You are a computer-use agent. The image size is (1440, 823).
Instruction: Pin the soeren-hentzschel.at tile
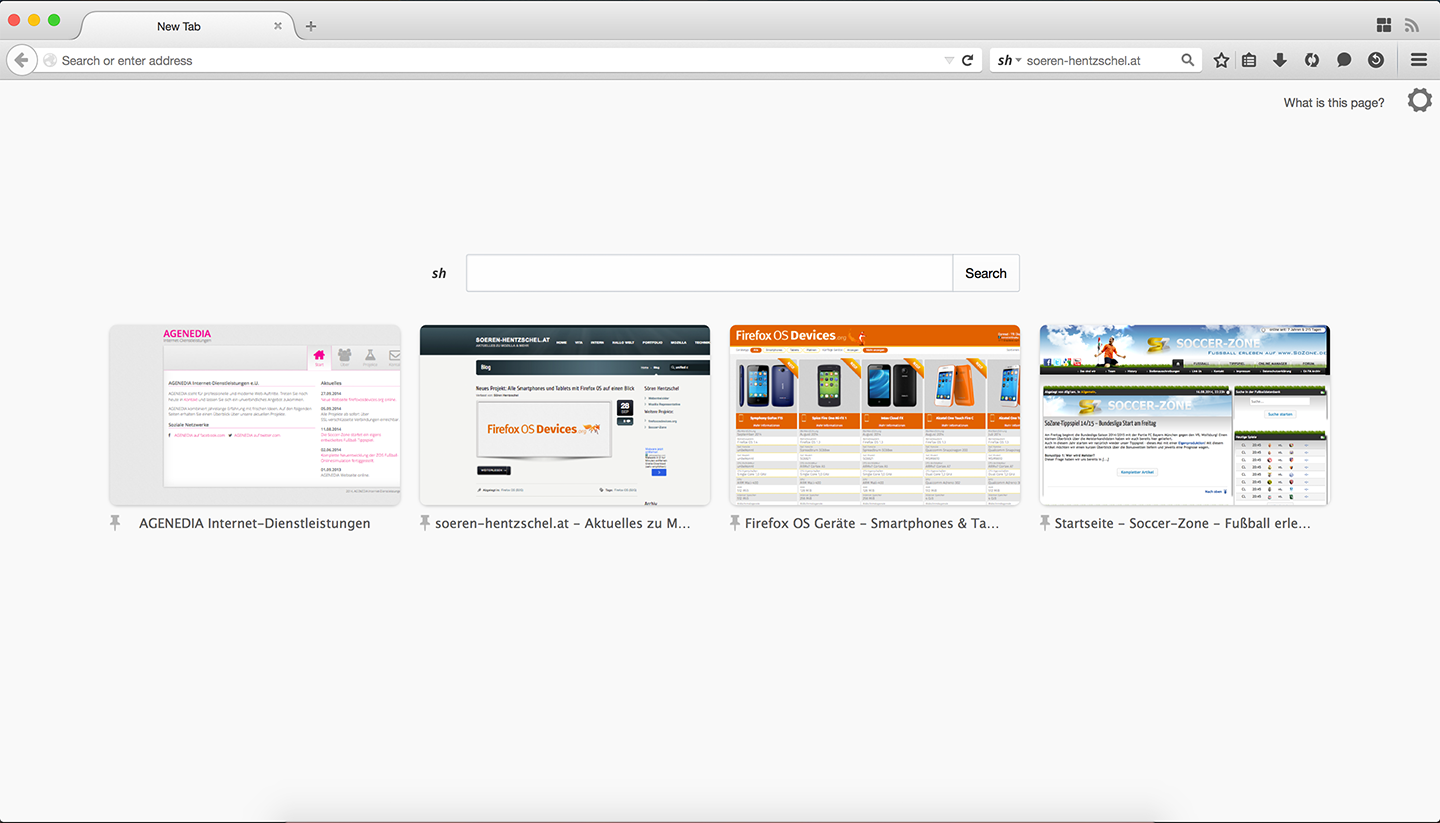click(x=425, y=523)
